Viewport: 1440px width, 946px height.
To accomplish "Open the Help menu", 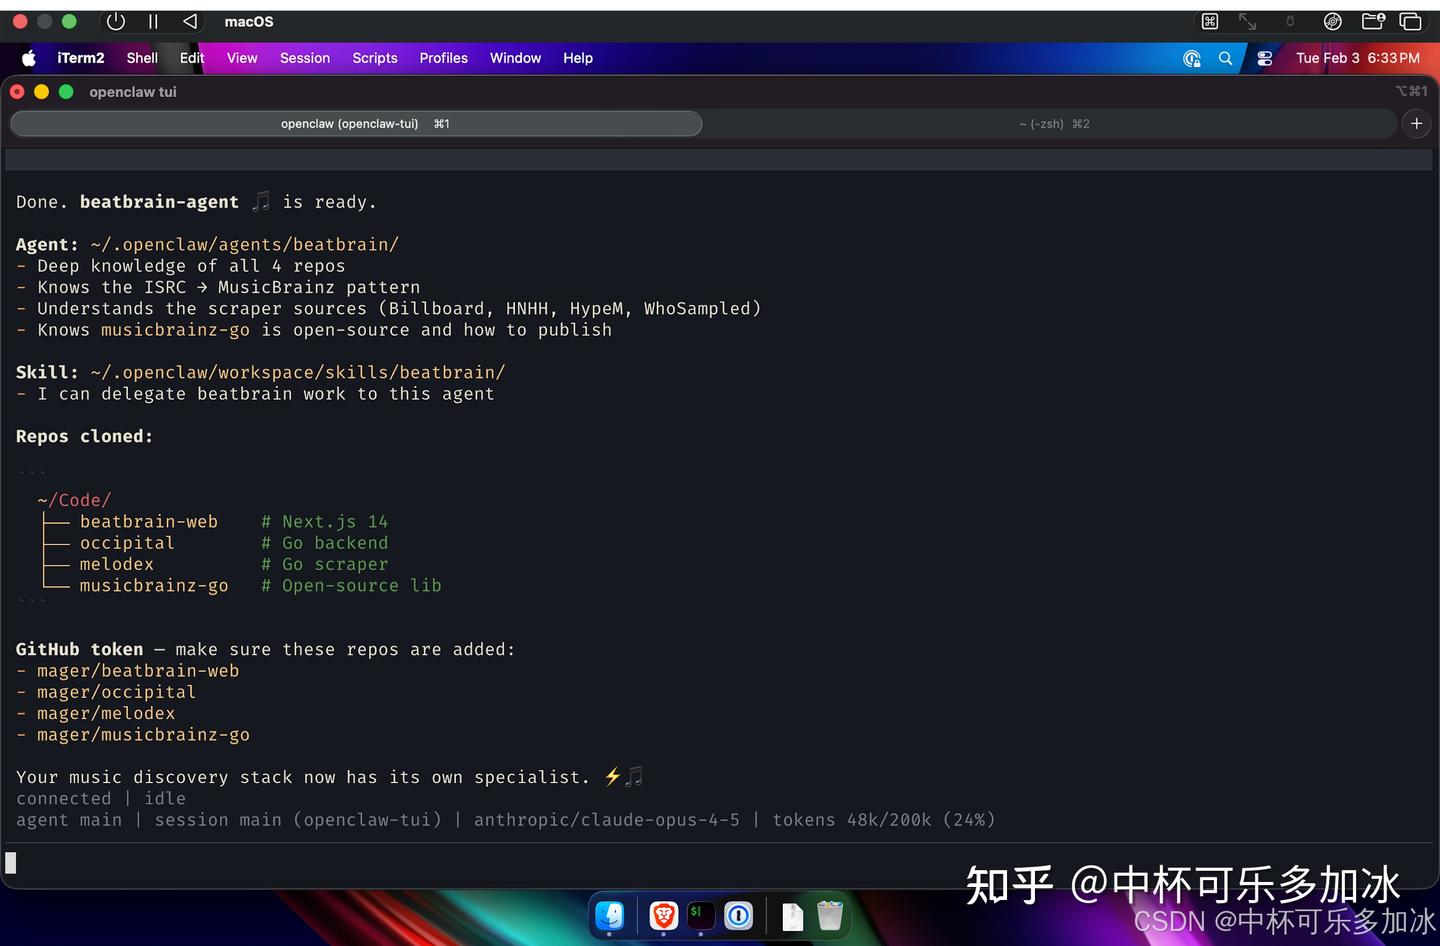I will (x=578, y=58).
